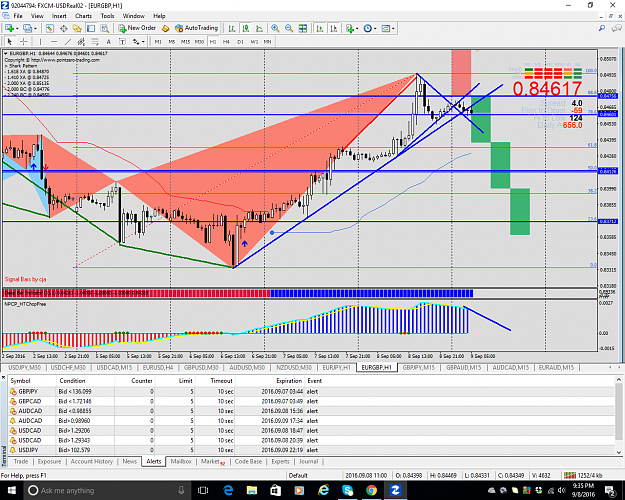Open the Tools menu
The image size is (625, 500).
(x=107, y=16)
